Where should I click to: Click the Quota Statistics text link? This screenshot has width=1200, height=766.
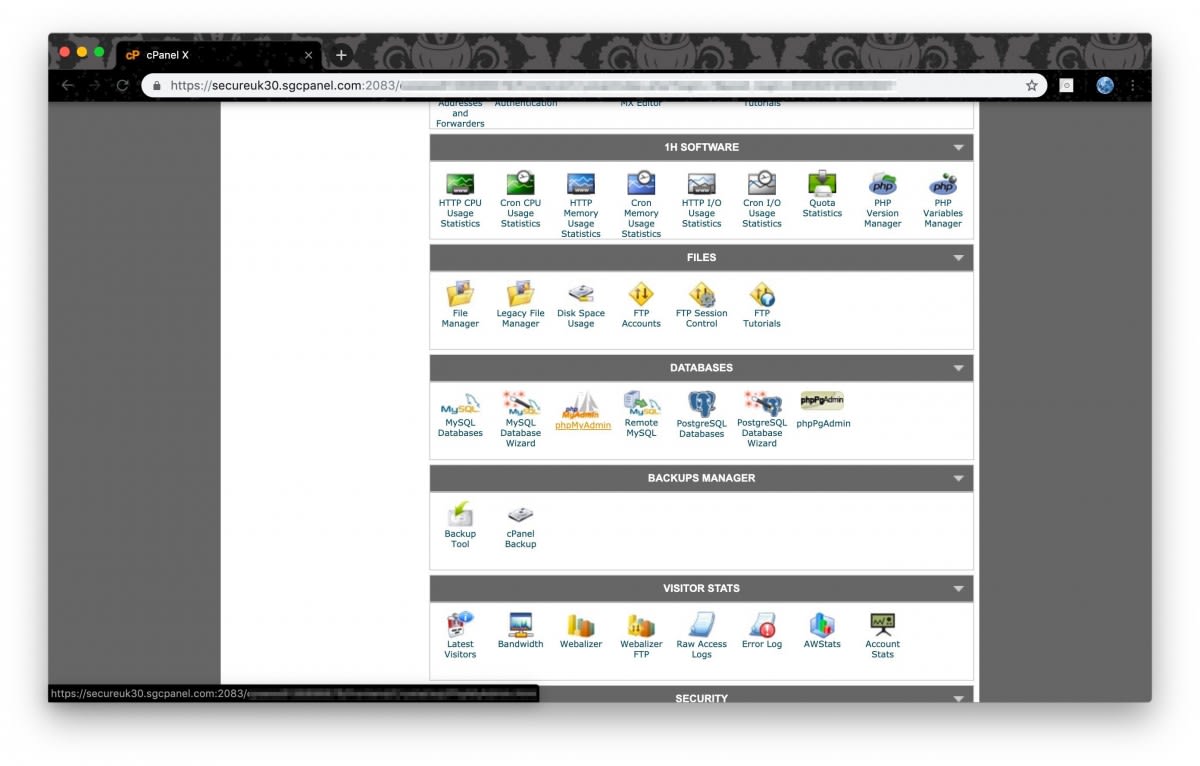click(x=822, y=208)
